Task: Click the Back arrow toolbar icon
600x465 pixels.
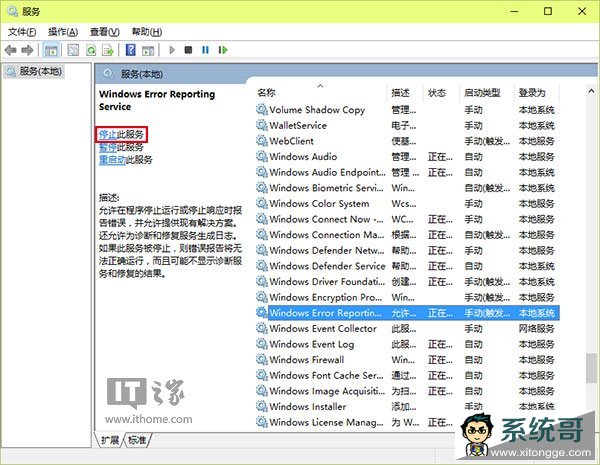Action: click(x=10, y=50)
